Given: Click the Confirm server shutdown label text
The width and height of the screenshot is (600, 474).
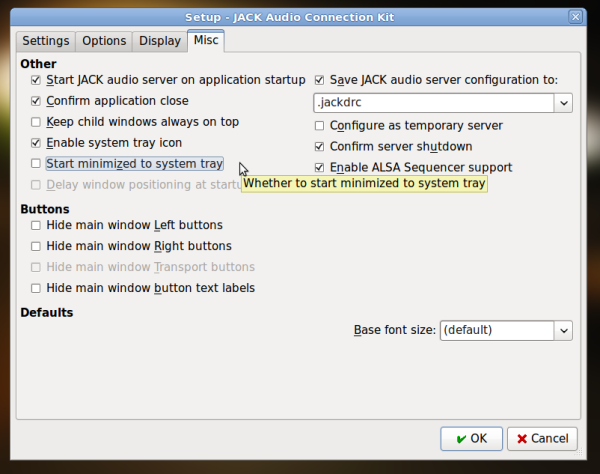Looking at the screenshot, I should coord(401,147).
